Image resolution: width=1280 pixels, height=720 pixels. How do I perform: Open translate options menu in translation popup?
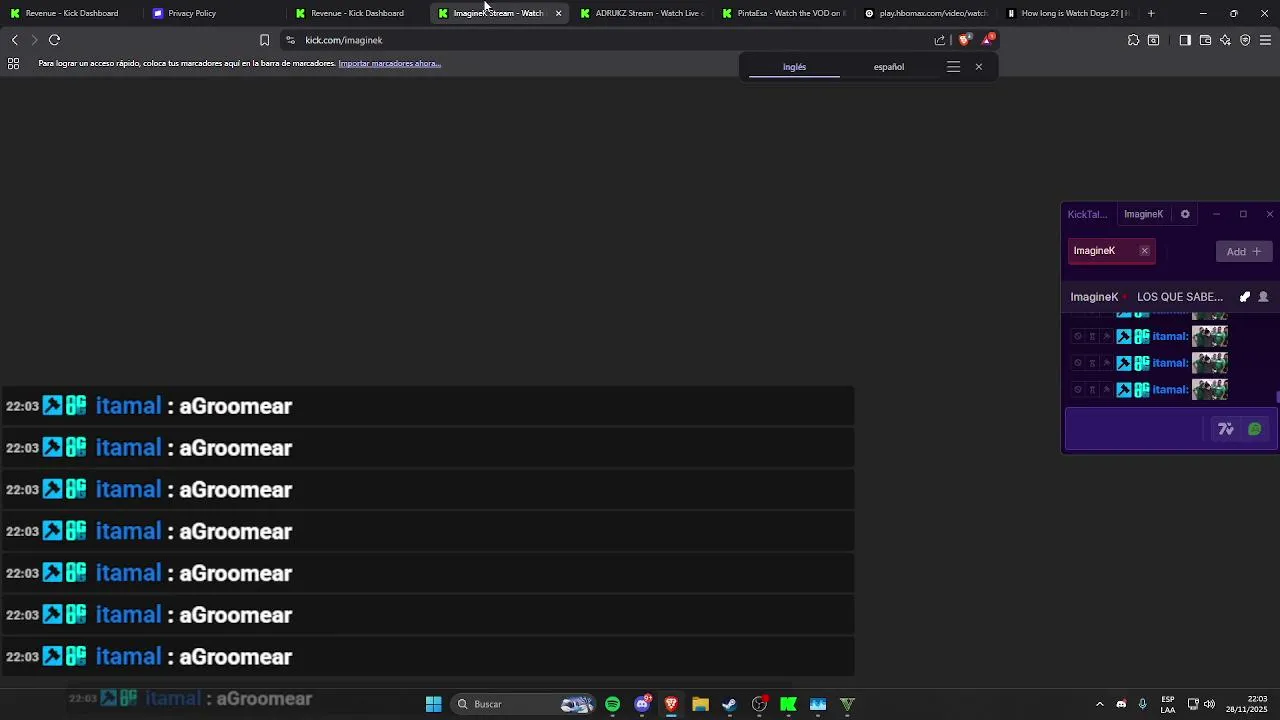tap(953, 67)
